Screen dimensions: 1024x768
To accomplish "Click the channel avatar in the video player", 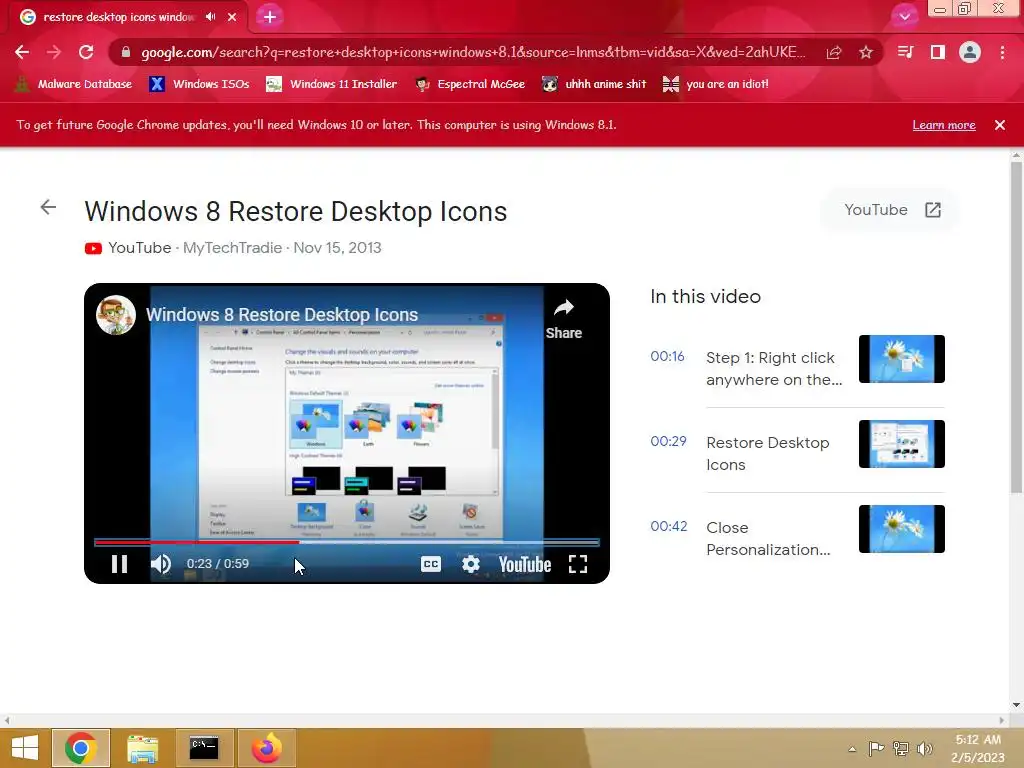I will click(116, 315).
